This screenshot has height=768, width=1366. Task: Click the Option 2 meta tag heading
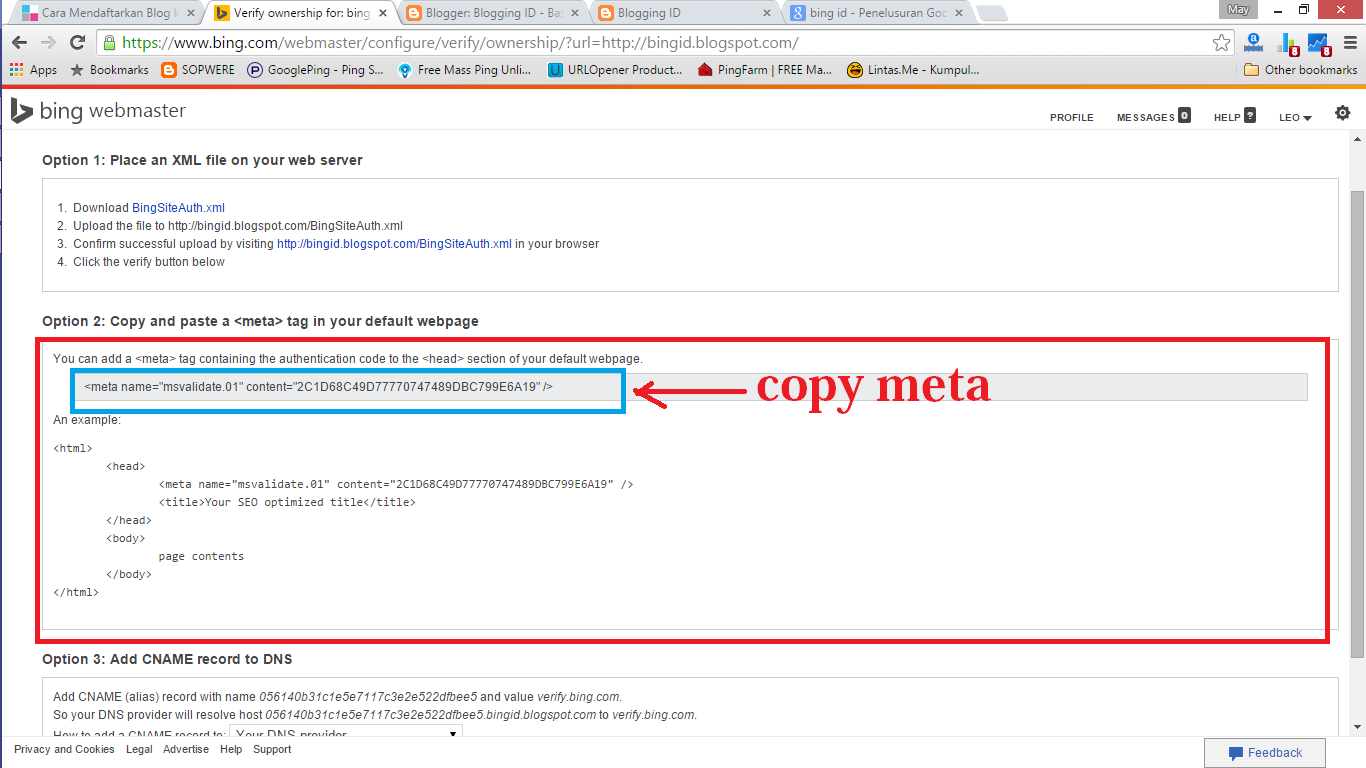tap(260, 321)
